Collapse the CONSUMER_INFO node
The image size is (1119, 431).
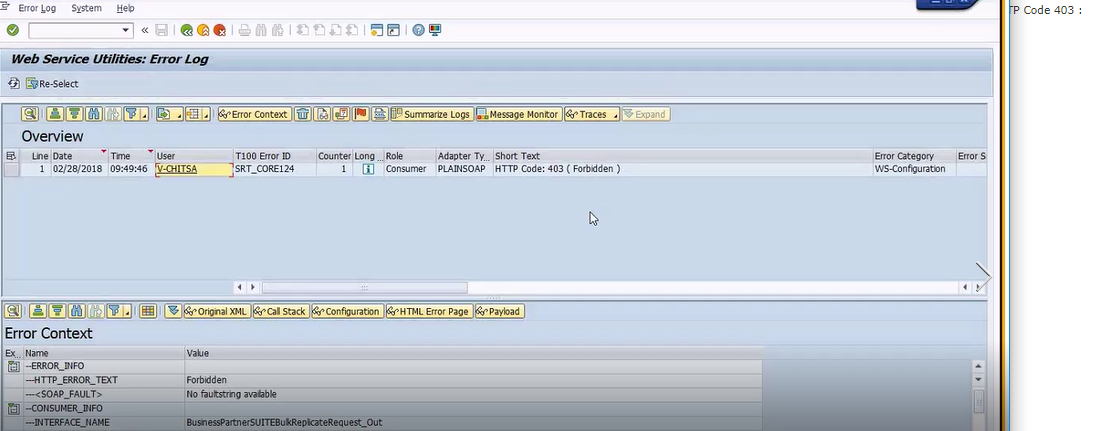12,409
